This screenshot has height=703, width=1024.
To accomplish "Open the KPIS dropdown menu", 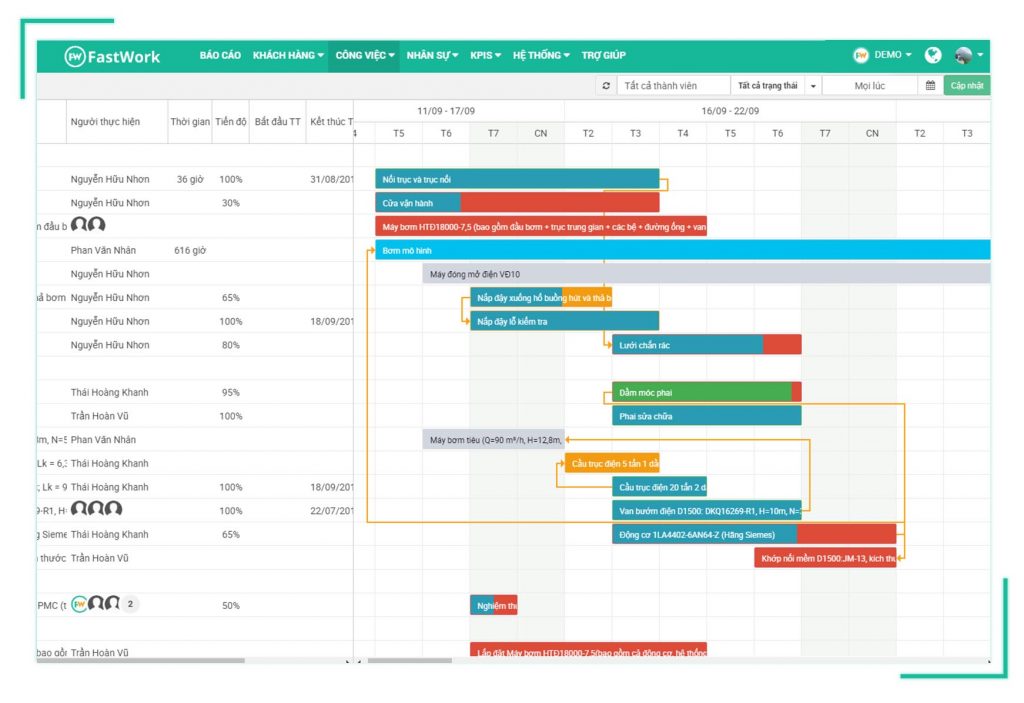I will [484, 55].
